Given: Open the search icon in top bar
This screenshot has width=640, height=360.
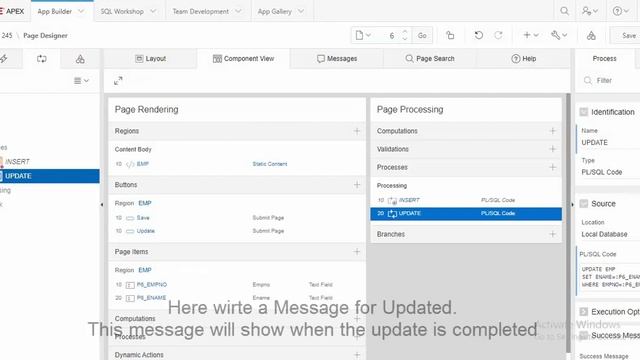Looking at the screenshot, I should pyautogui.click(x=564, y=11).
